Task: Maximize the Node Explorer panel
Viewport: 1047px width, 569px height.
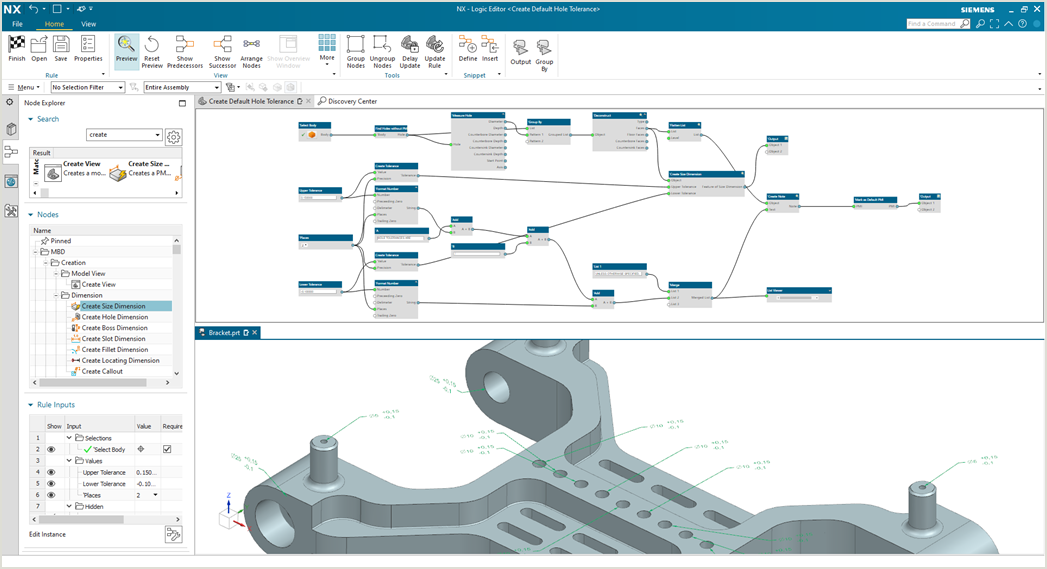Action: [182, 103]
